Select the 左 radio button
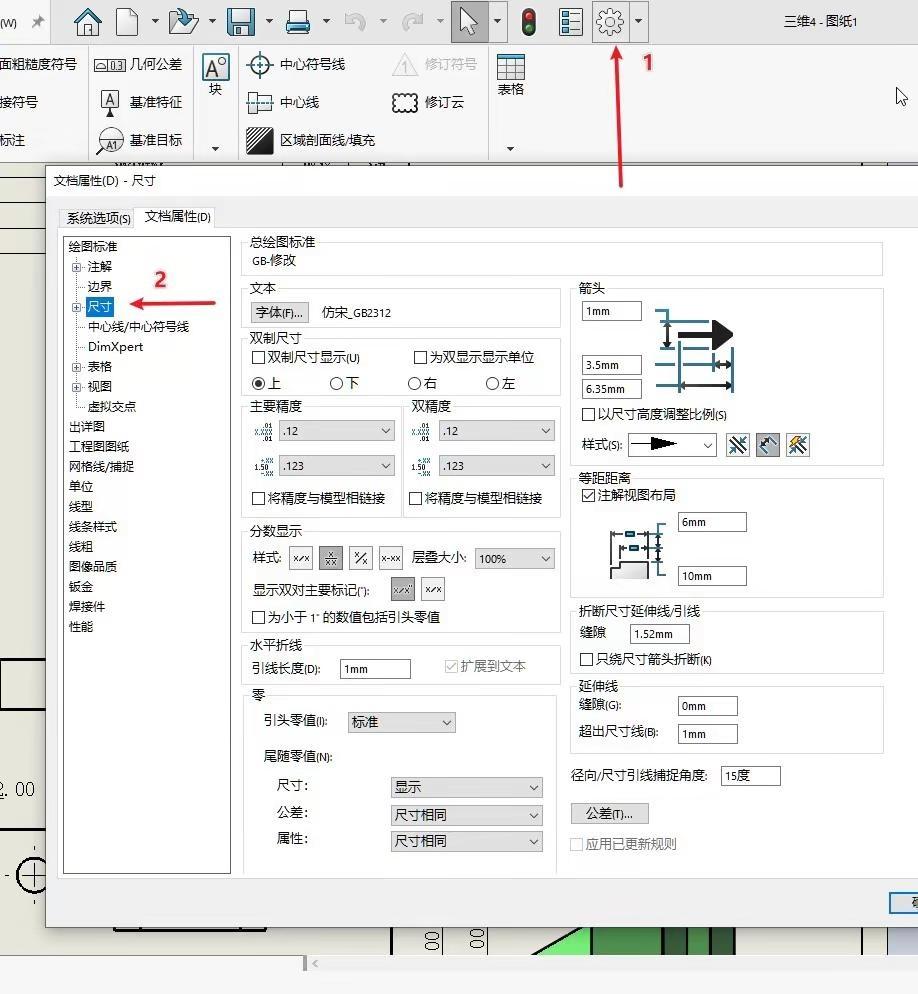The height and width of the screenshot is (994, 918). pos(492,384)
